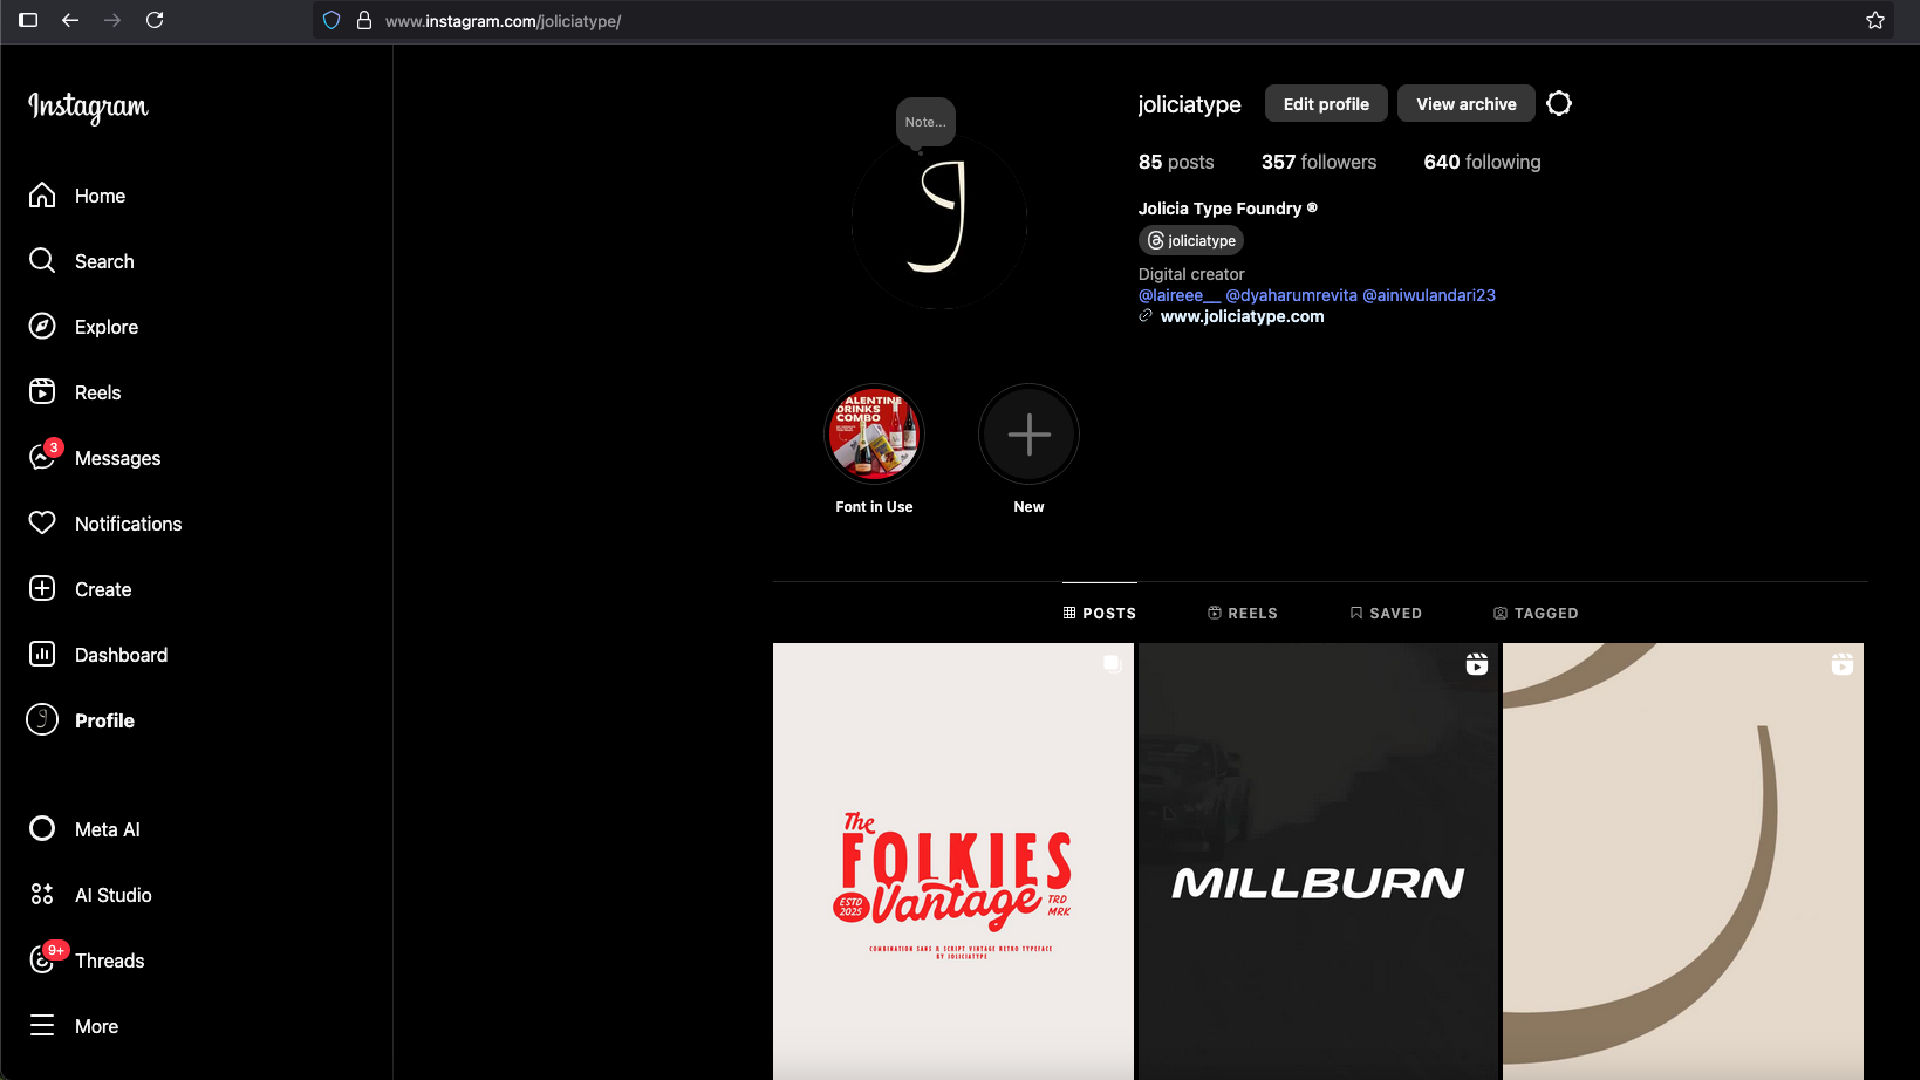Open the Search magnifier icon

pos(42,261)
